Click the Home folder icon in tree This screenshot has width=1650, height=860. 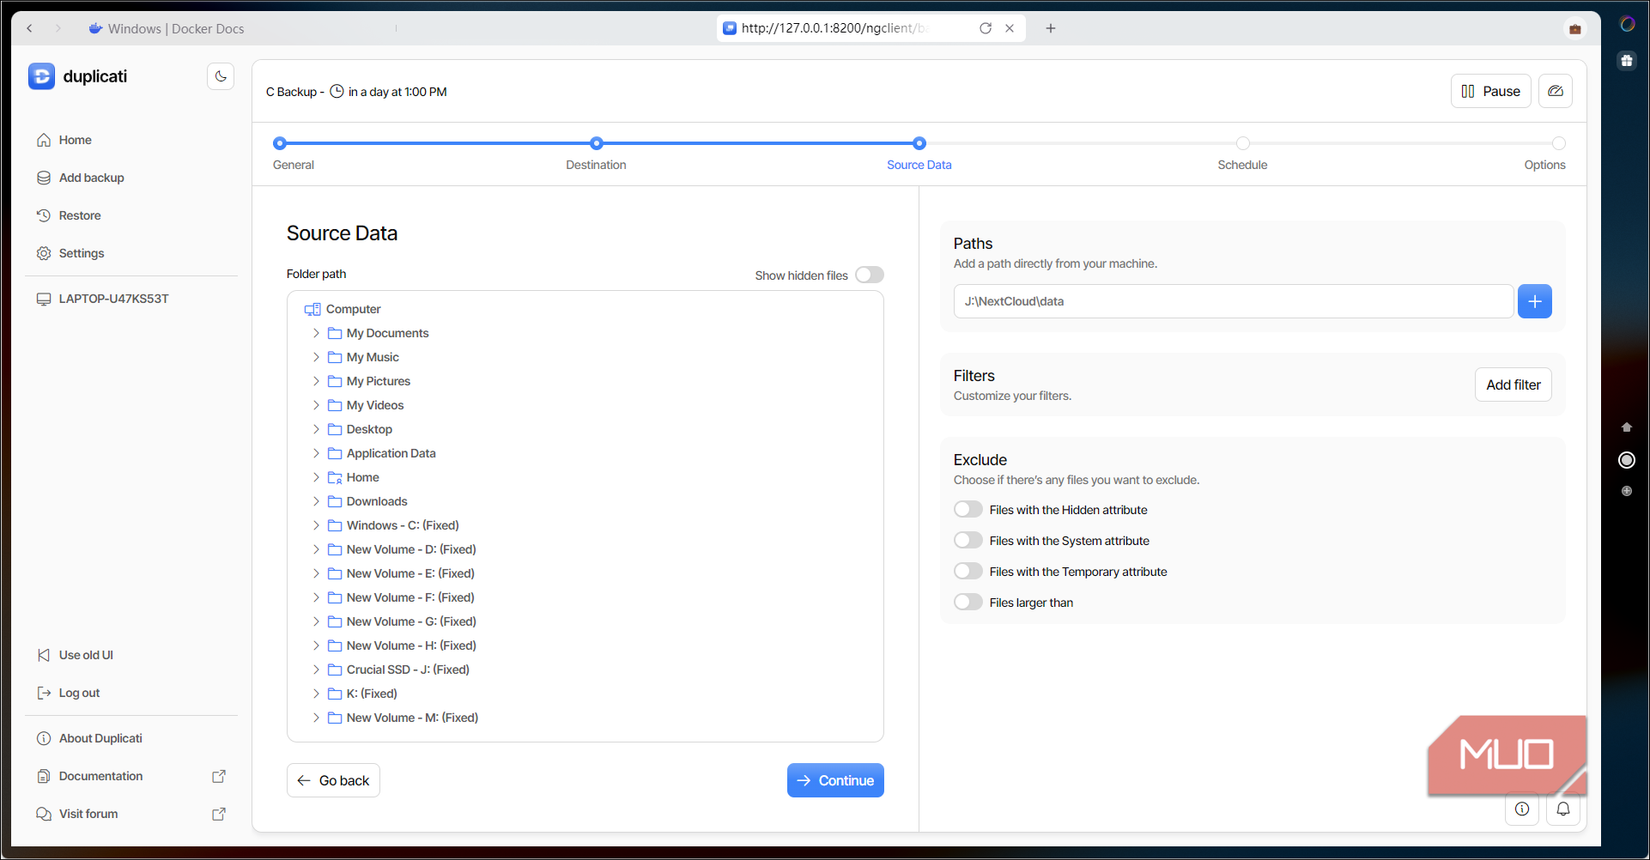(335, 477)
